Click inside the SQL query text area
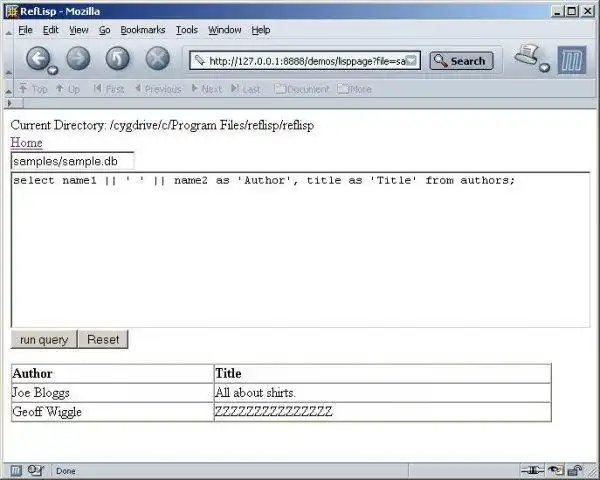600x480 pixels. pyautogui.click(x=300, y=250)
